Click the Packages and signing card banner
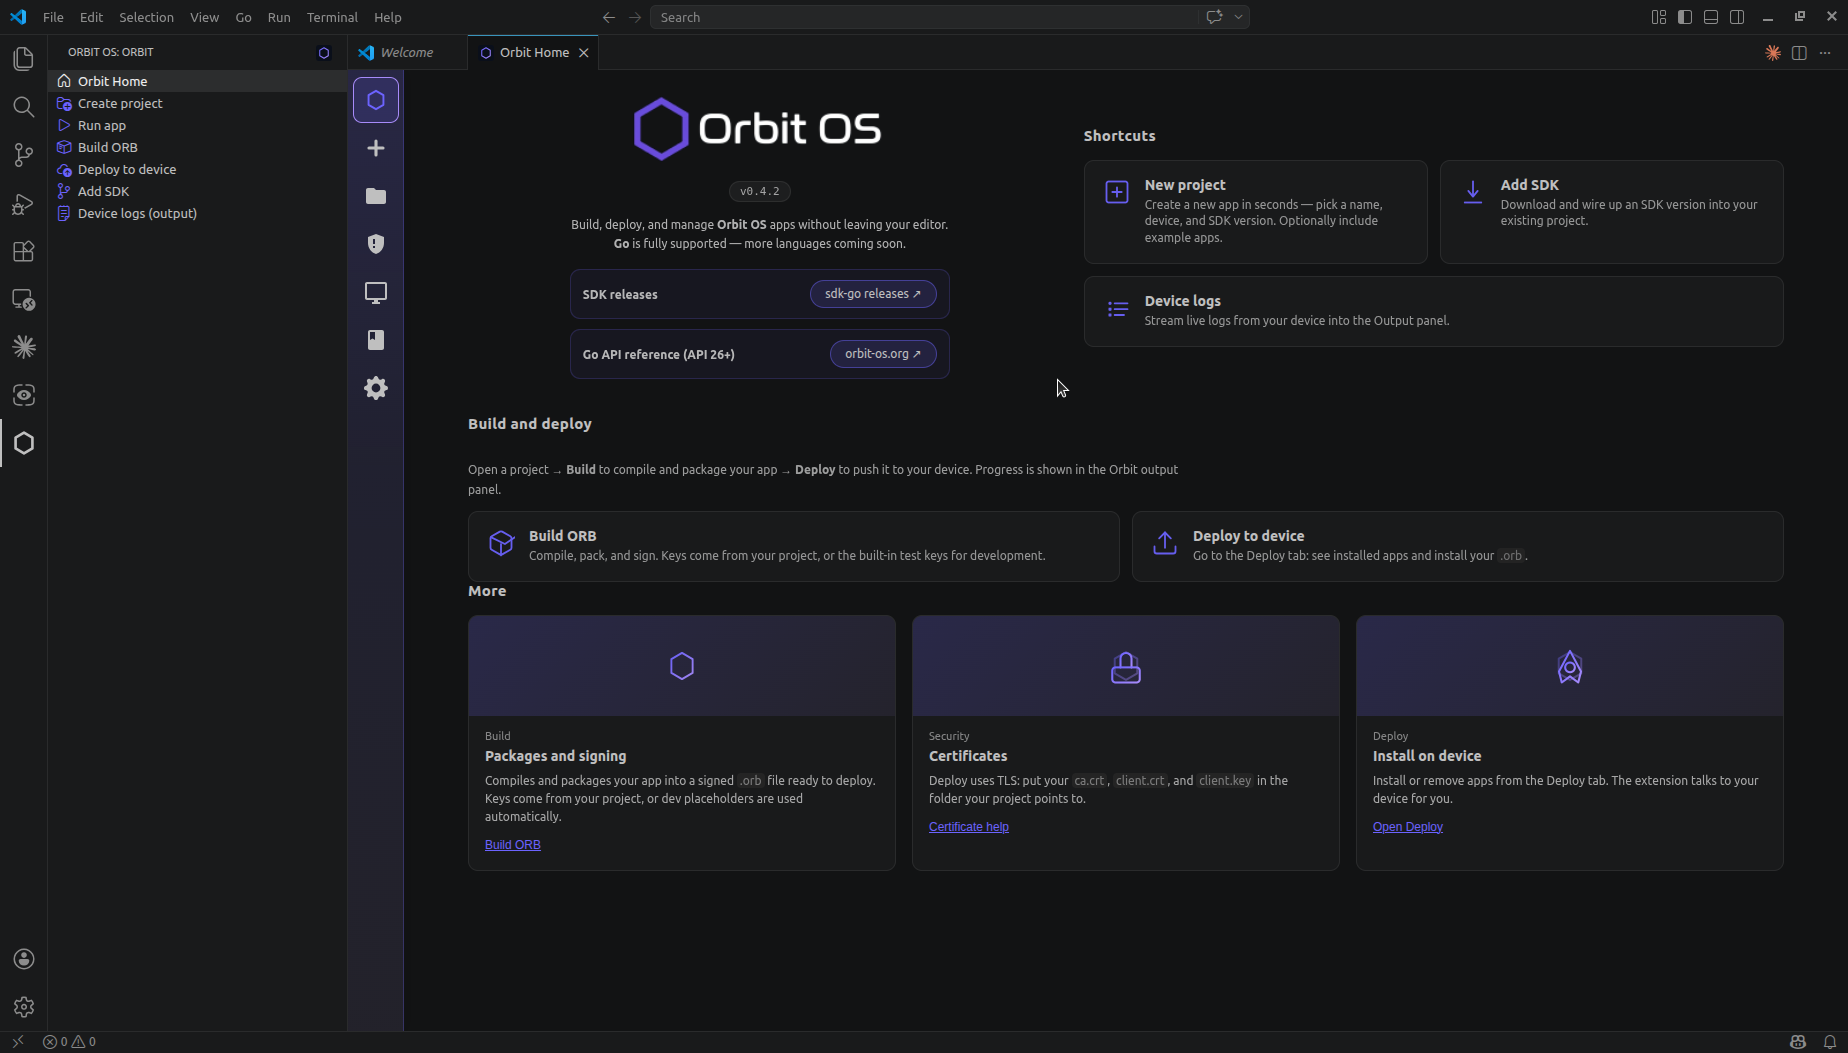This screenshot has width=1848, height=1053. (x=681, y=666)
